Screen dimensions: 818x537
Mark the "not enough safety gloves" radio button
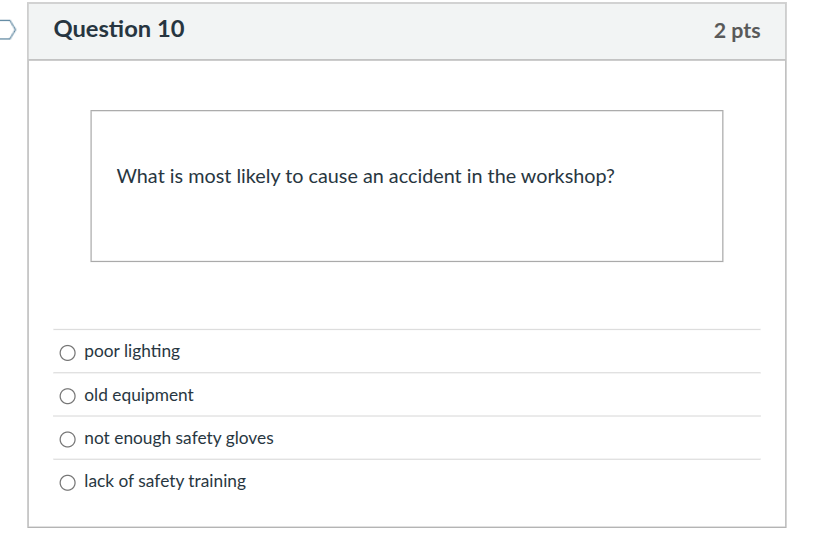[x=68, y=439]
